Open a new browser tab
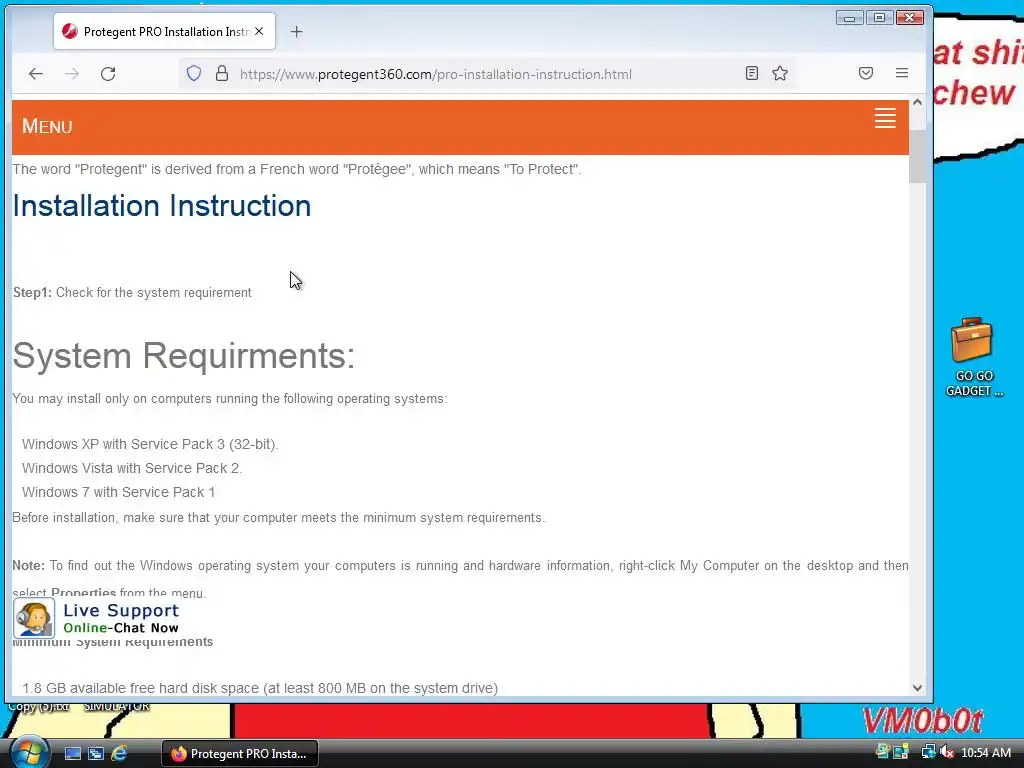Viewport: 1024px width, 768px height. pyautogui.click(x=296, y=31)
